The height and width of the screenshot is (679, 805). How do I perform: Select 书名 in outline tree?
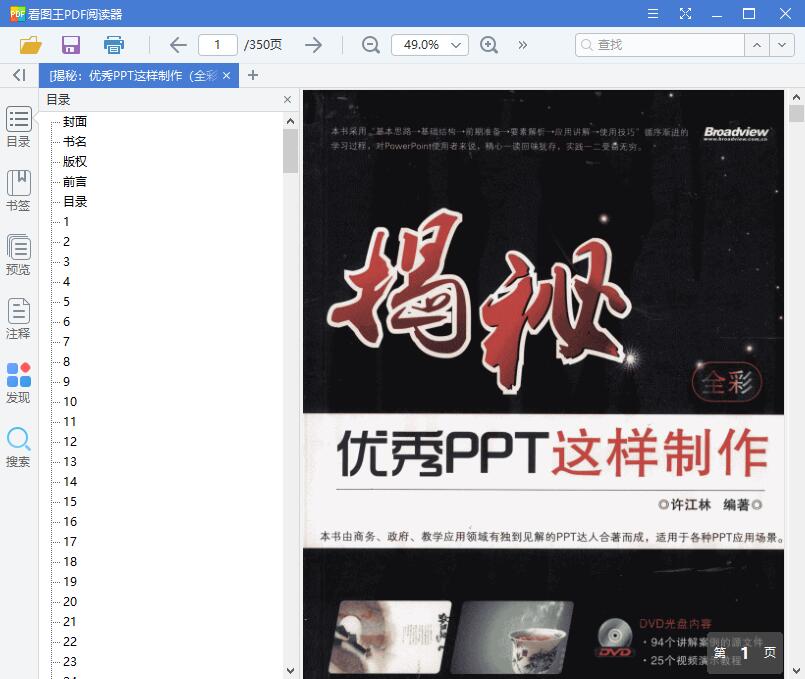click(x=75, y=142)
